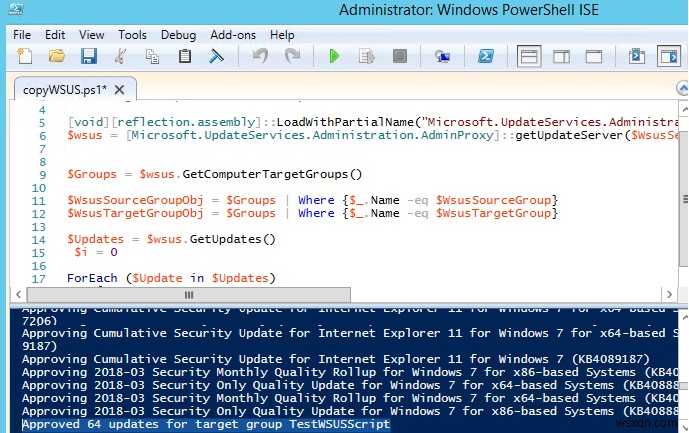Maximize script pane layout icon

click(x=594, y=56)
